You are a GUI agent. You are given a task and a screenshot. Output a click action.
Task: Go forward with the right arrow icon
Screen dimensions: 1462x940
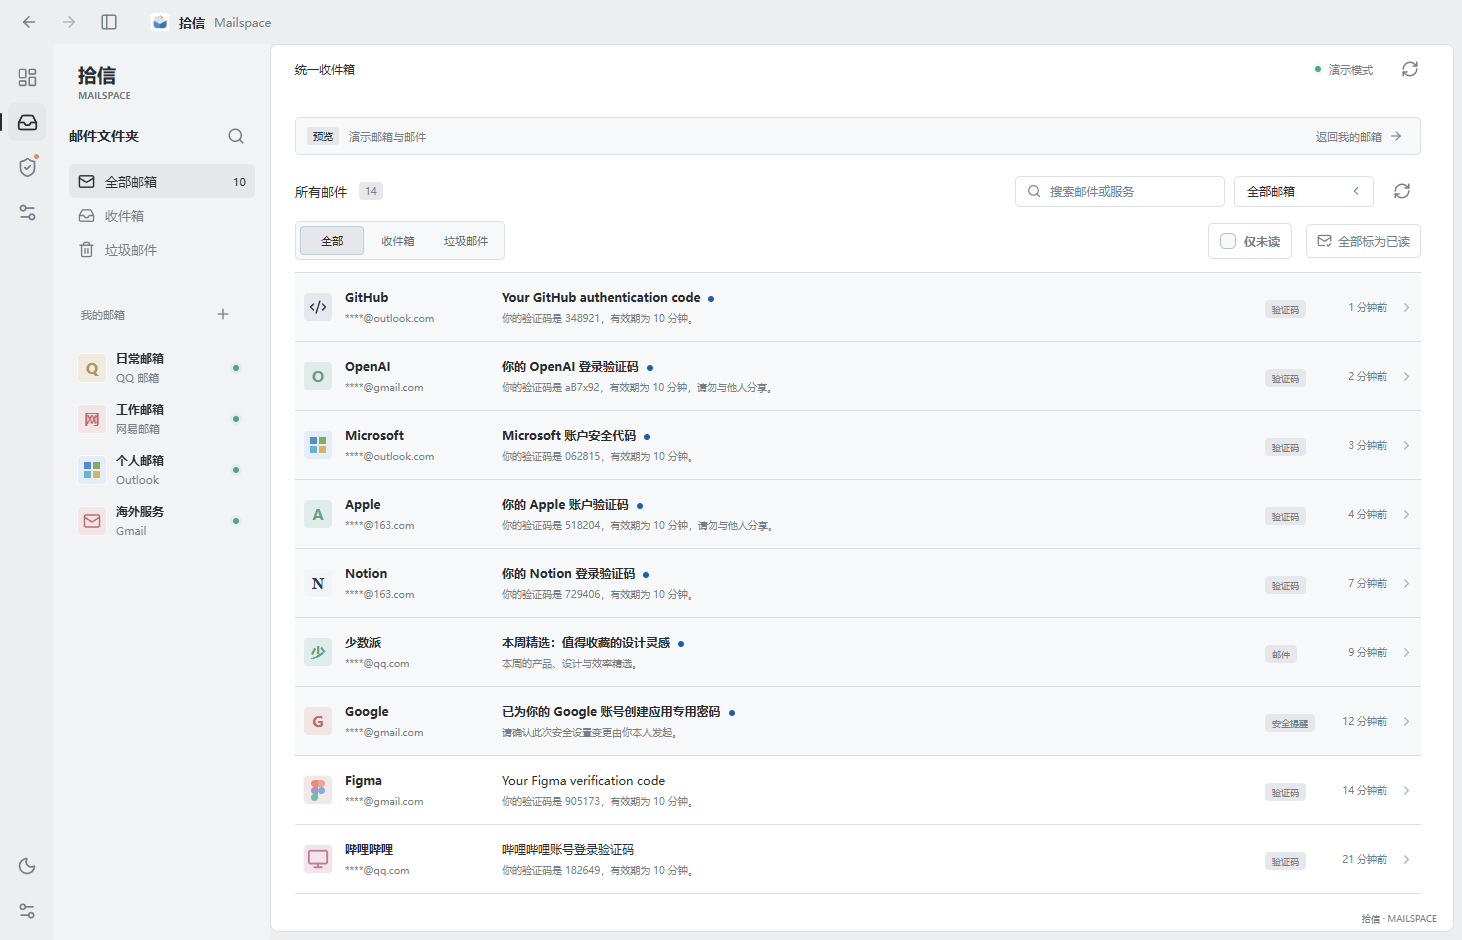[x=69, y=22]
